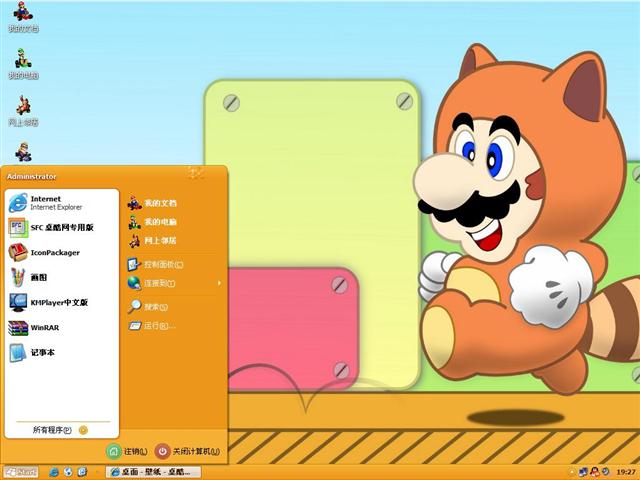Click the 19:27 taskbar clock
The image size is (640, 480).
[626, 472]
